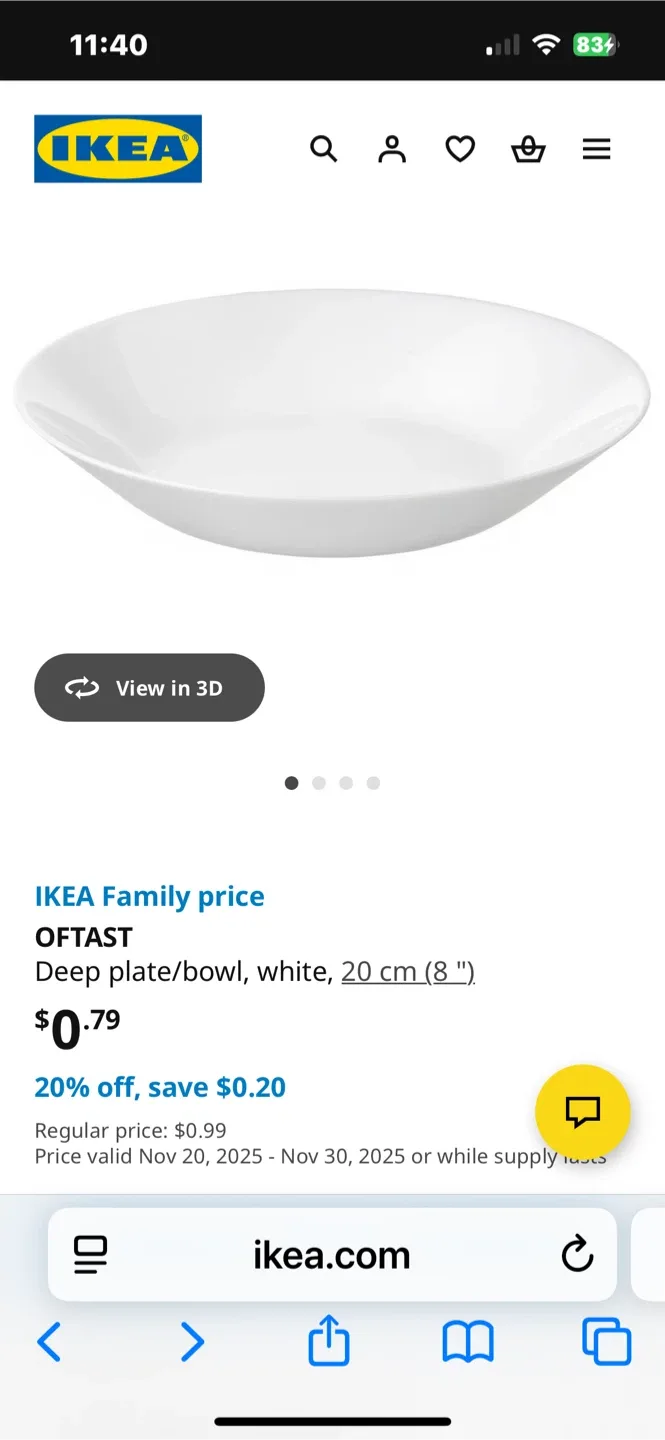Select the second carousel dot
665x1440 pixels.
pyautogui.click(x=319, y=783)
